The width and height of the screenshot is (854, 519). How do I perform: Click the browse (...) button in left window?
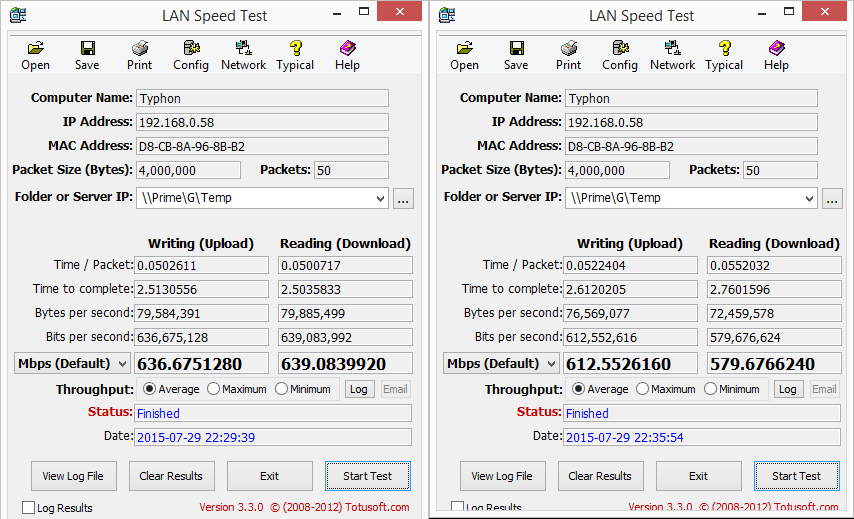(403, 199)
